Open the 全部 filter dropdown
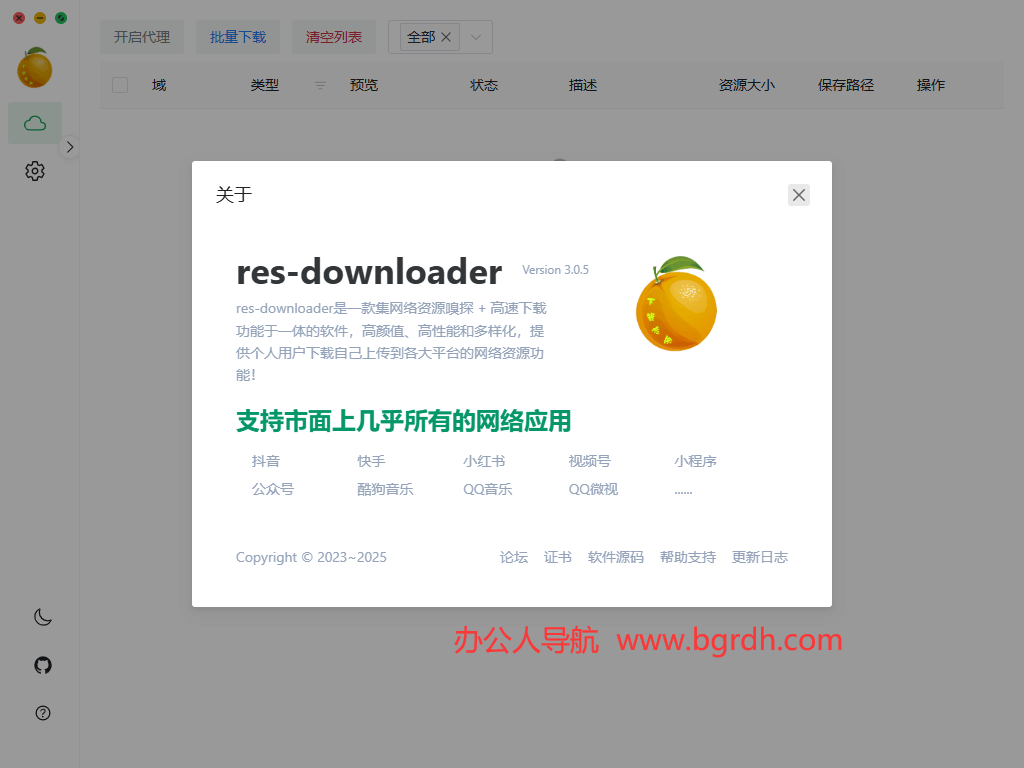 tap(478, 37)
